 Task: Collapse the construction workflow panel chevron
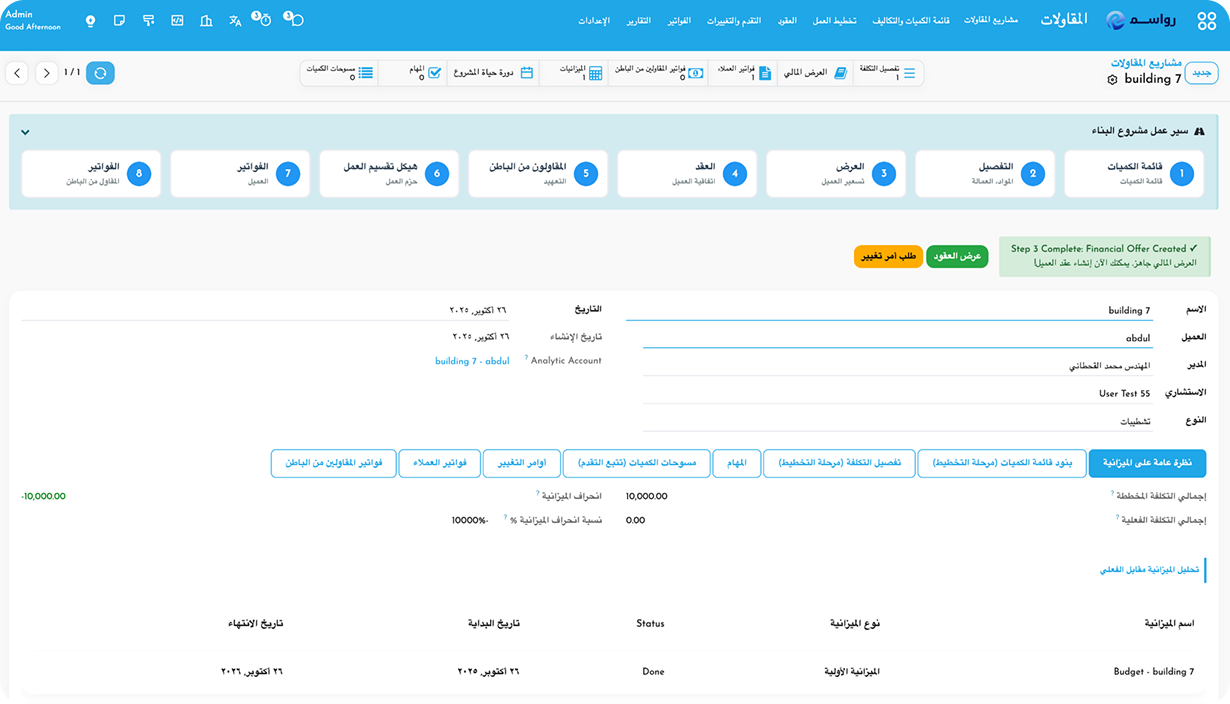[25, 132]
